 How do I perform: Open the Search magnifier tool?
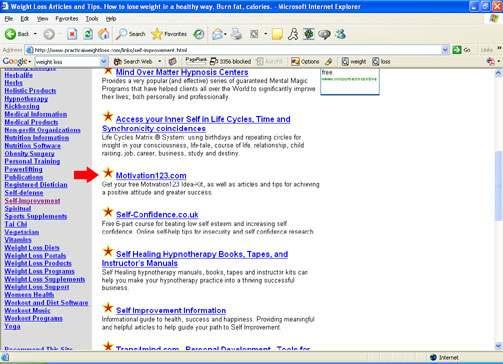coord(121,34)
